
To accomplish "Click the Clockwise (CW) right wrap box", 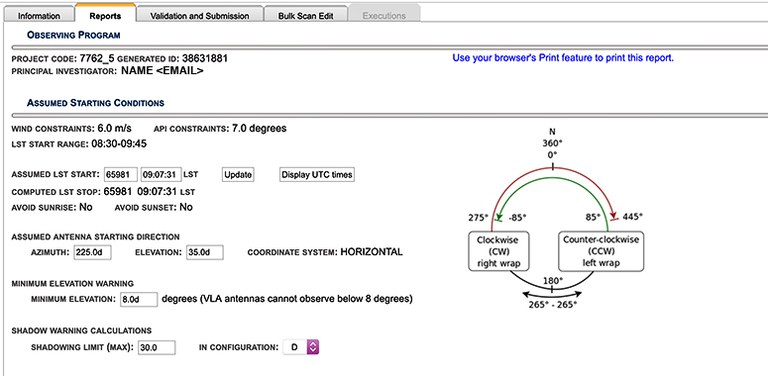I will (499, 252).
